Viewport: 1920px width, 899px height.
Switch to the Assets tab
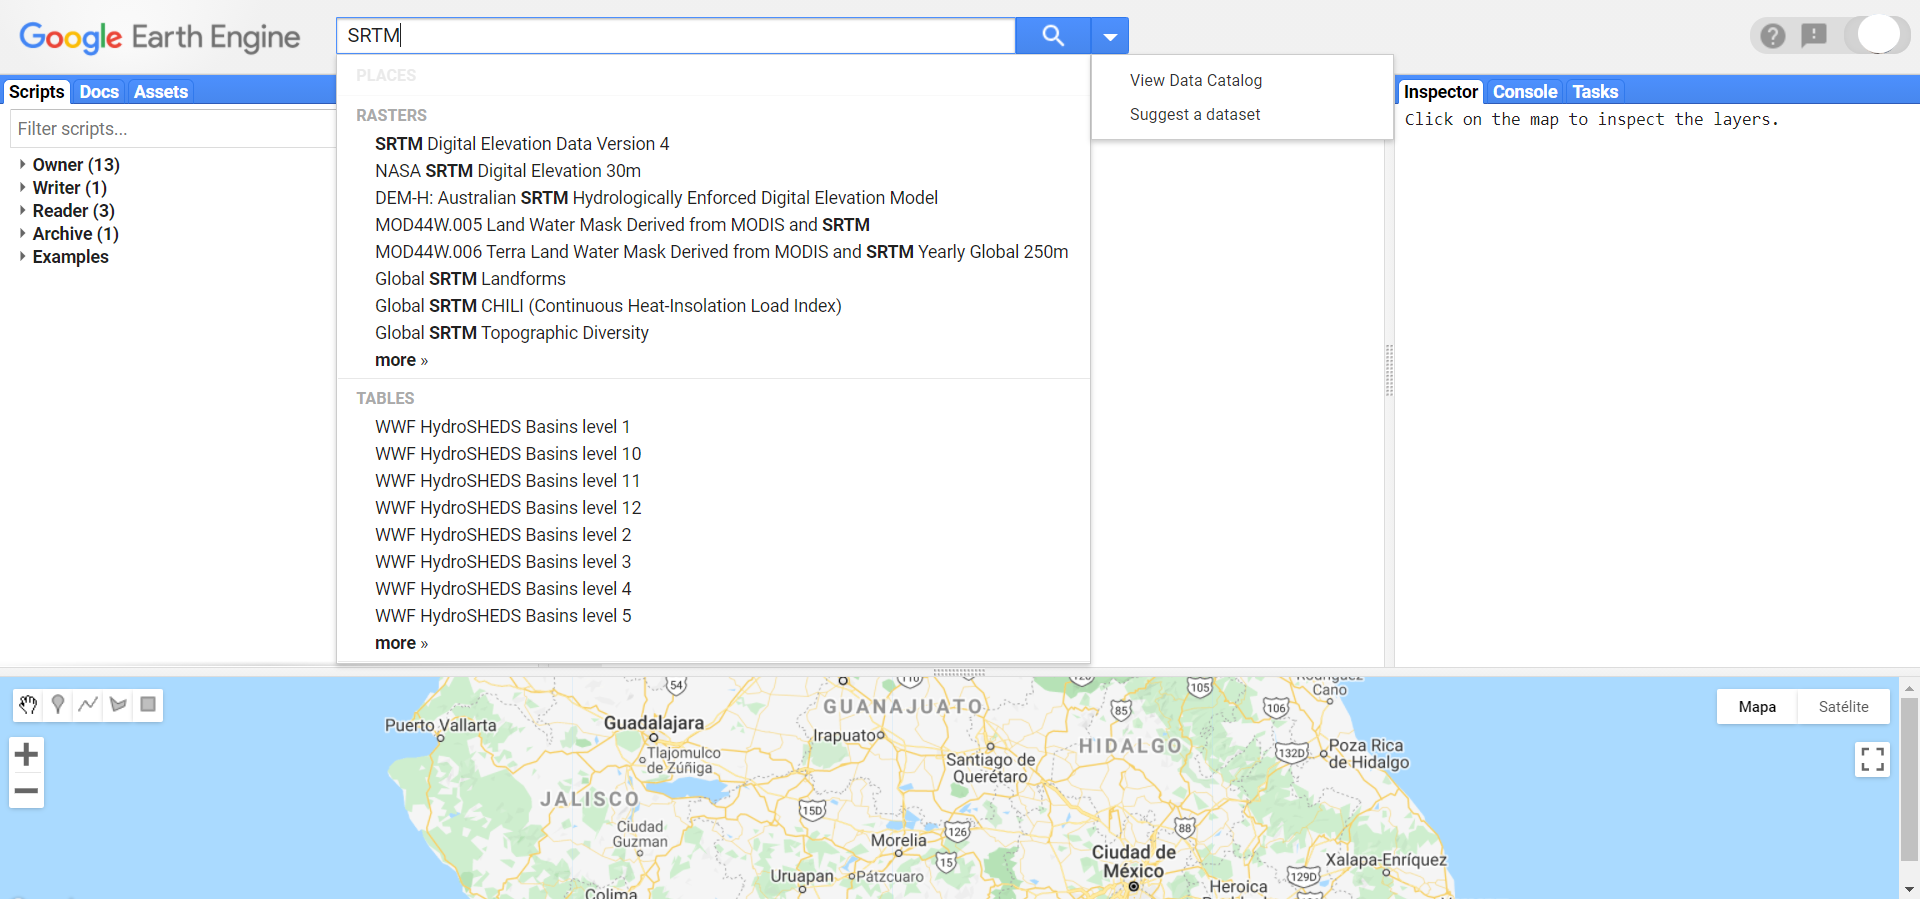[161, 92]
